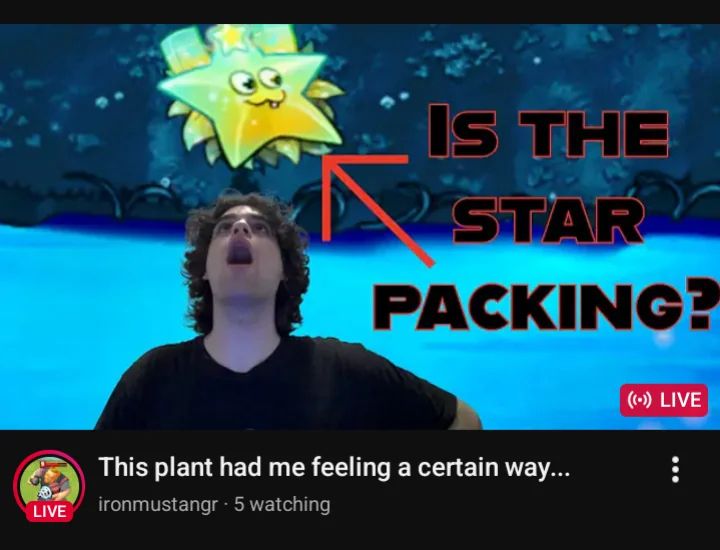
Task: Click the red LIVE badge on thumbnail
Action: click(x=664, y=400)
